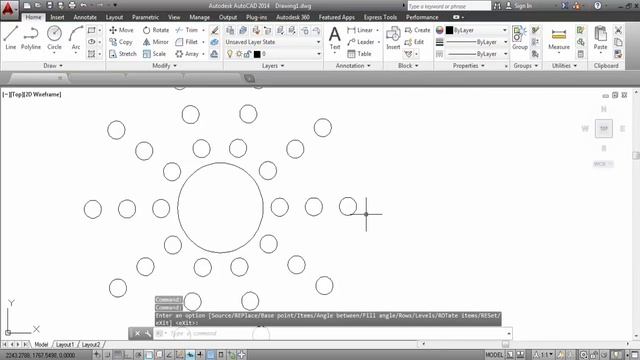Click the MODEL button in status bar
Viewport: 640px width, 360px height.
494,355
